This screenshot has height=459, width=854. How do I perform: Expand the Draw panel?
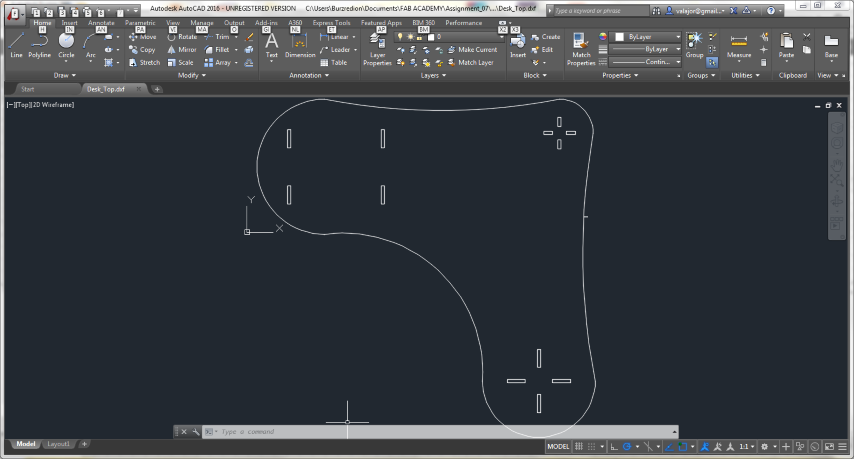(x=65, y=75)
